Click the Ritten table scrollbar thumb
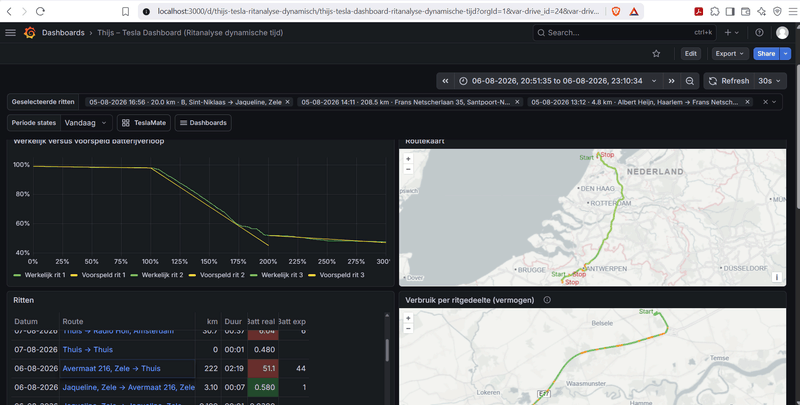Screen dimensions: 800x405 point(387,350)
